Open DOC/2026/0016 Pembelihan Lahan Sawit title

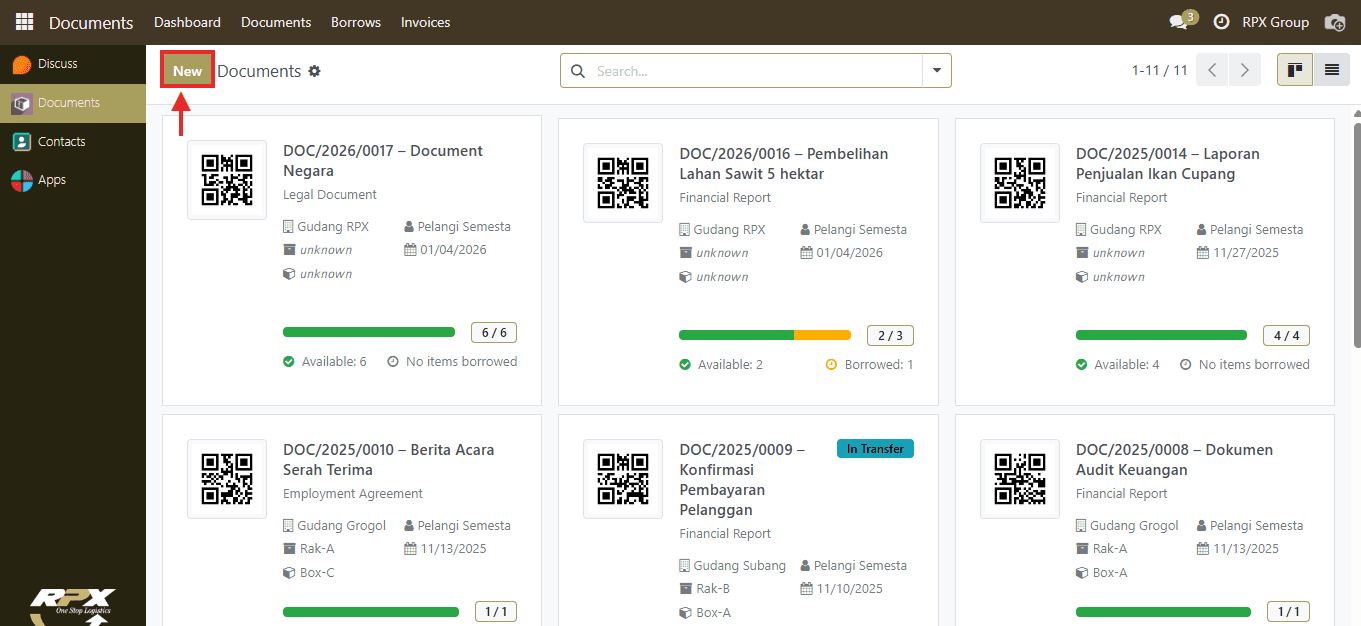pyautogui.click(x=784, y=164)
